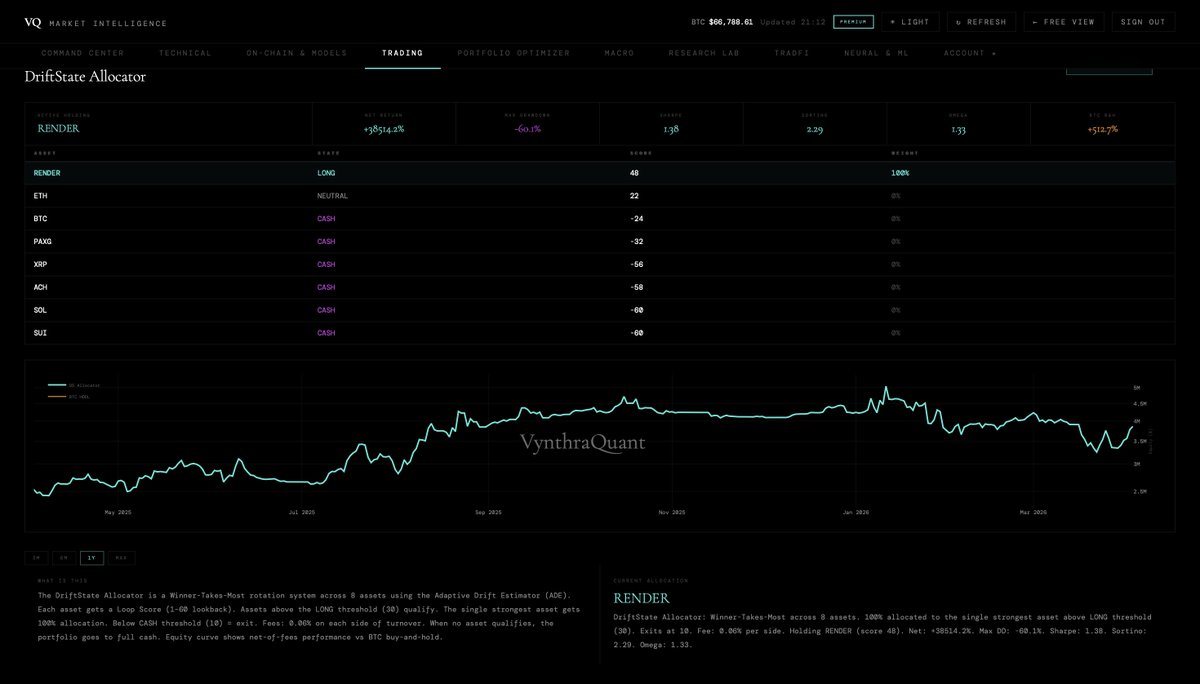Click the CASH state in XRP row
The height and width of the screenshot is (684, 1200).
[x=326, y=265]
